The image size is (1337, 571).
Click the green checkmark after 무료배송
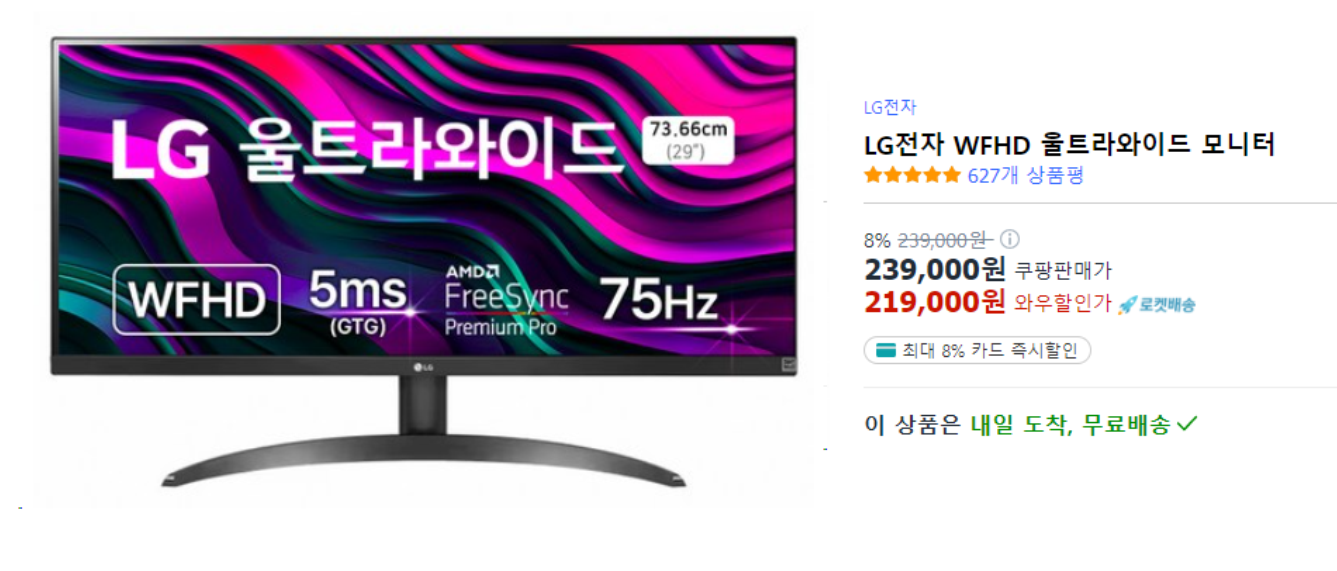coord(1186,424)
